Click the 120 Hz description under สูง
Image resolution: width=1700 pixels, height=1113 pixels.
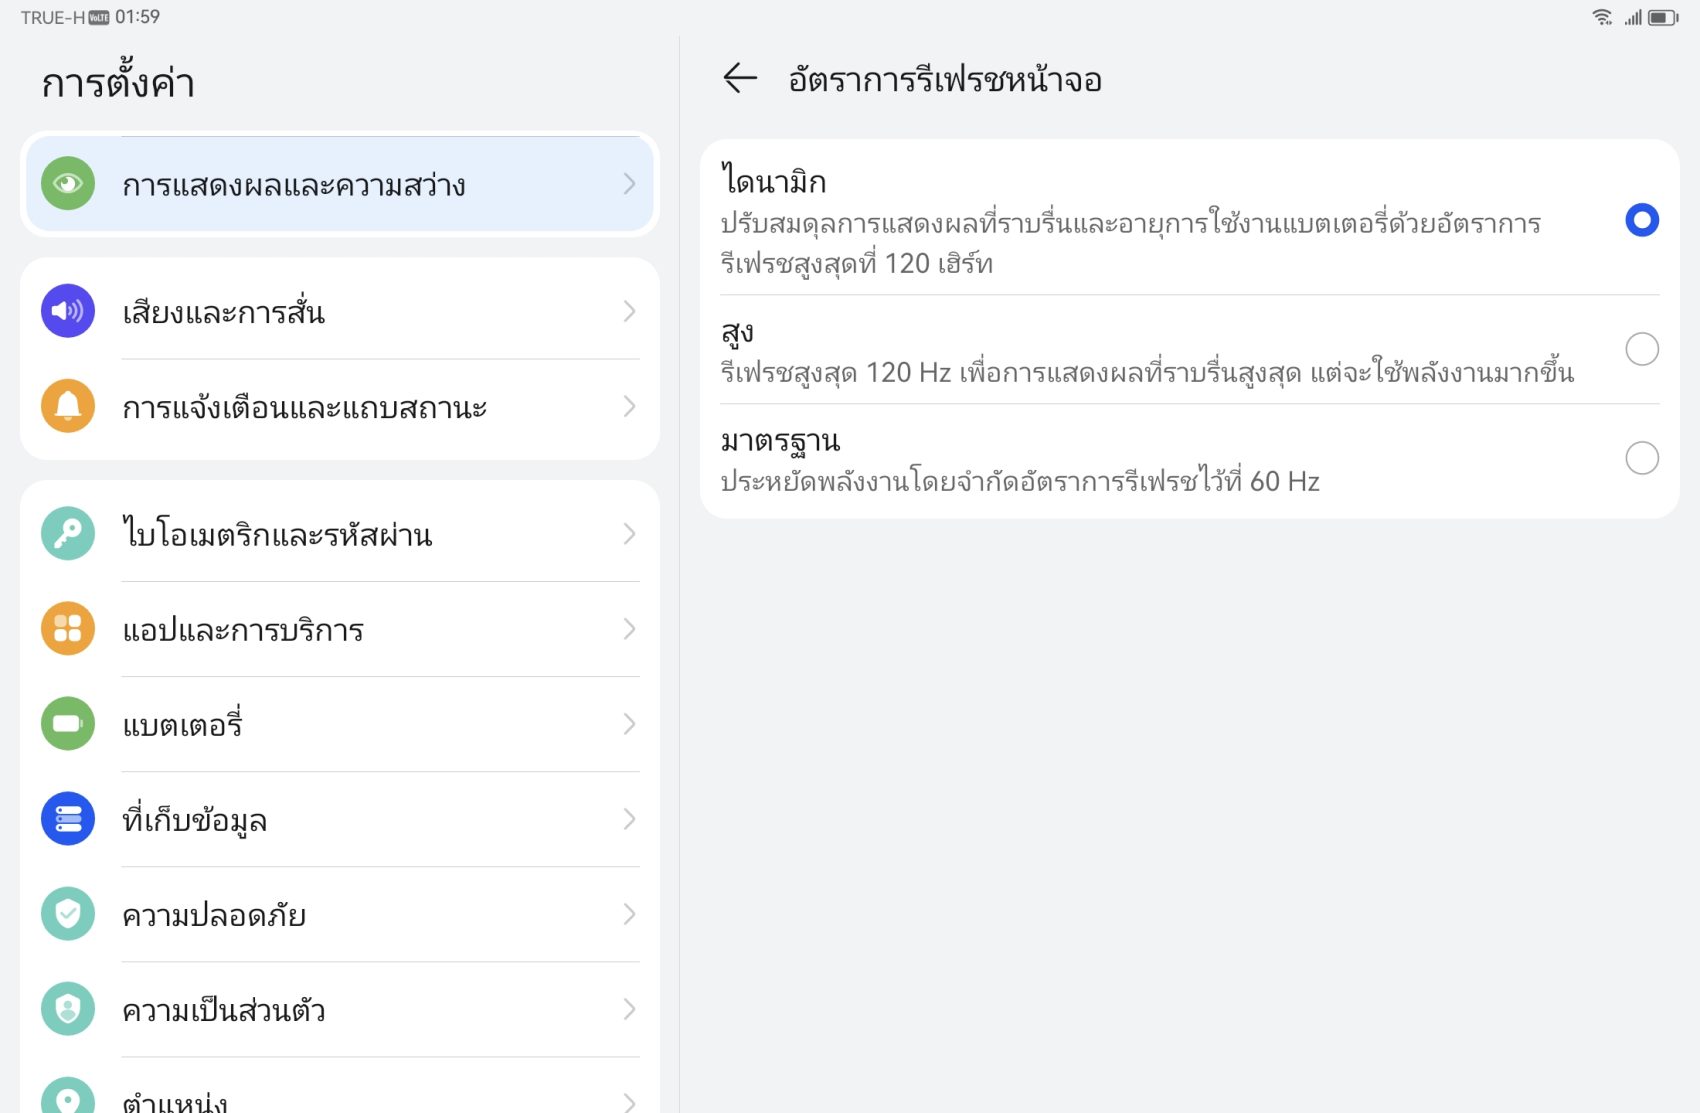click(1147, 372)
